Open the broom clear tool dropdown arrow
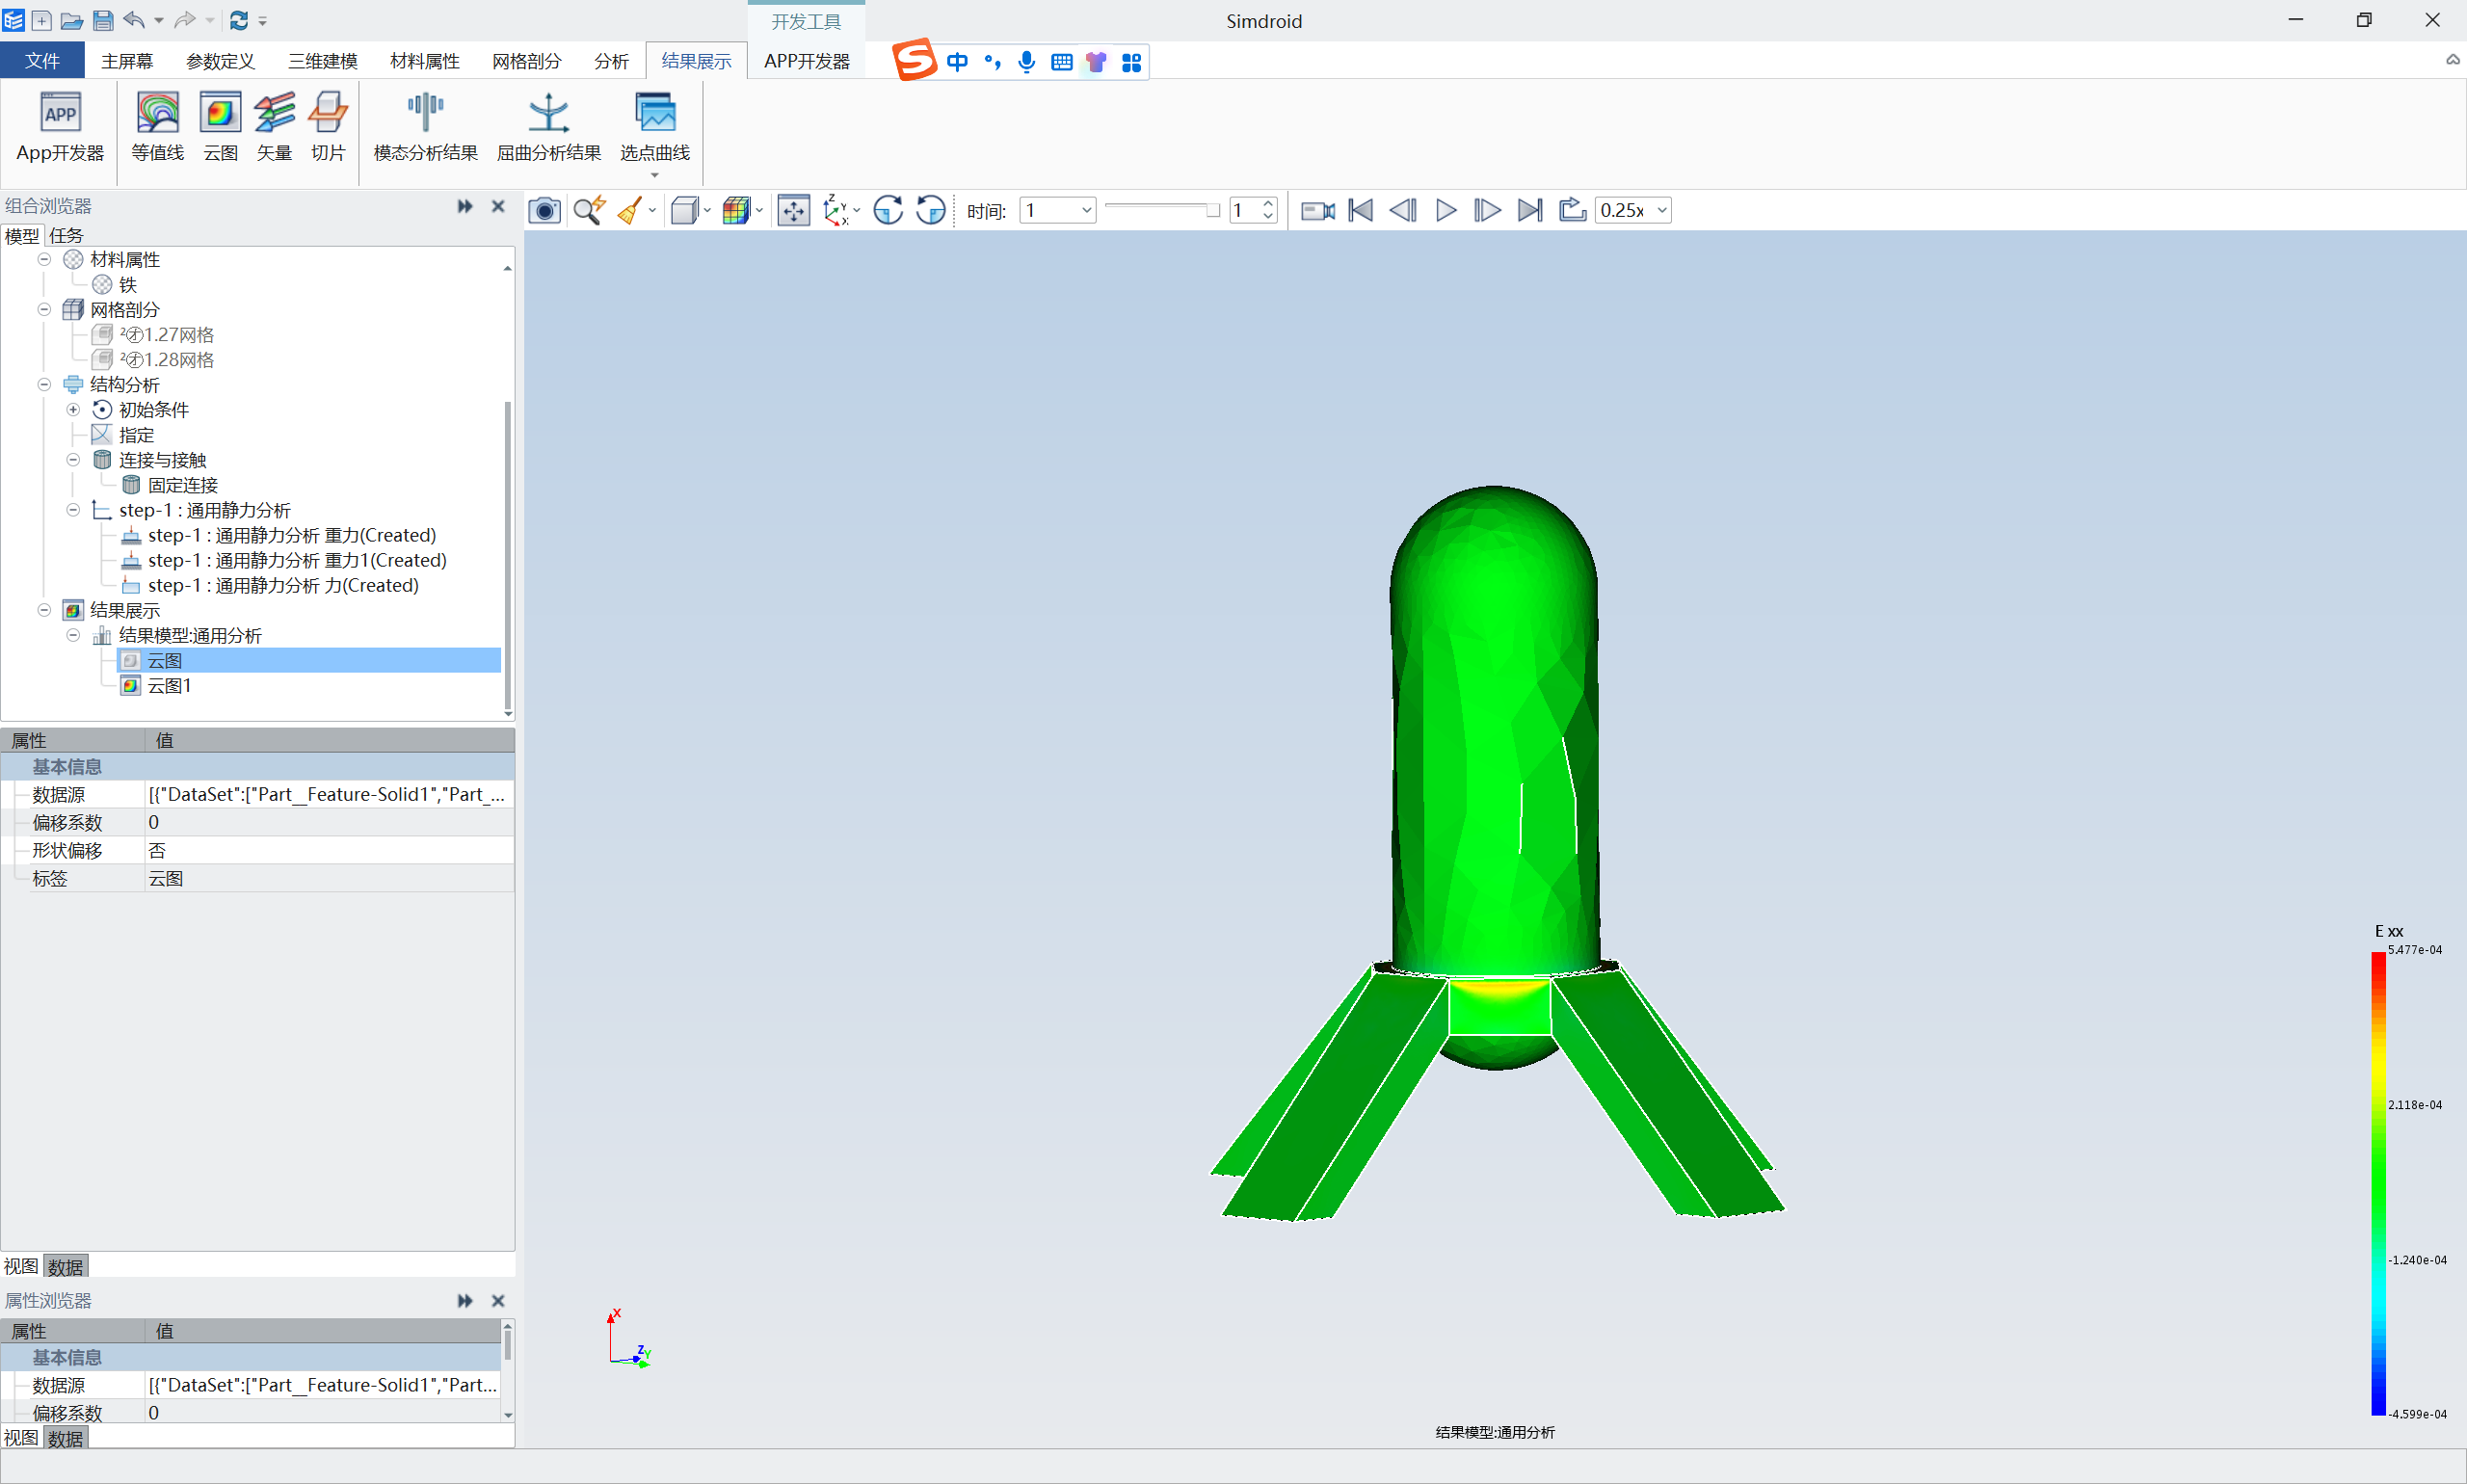The height and width of the screenshot is (1484, 2467). [652, 210]
